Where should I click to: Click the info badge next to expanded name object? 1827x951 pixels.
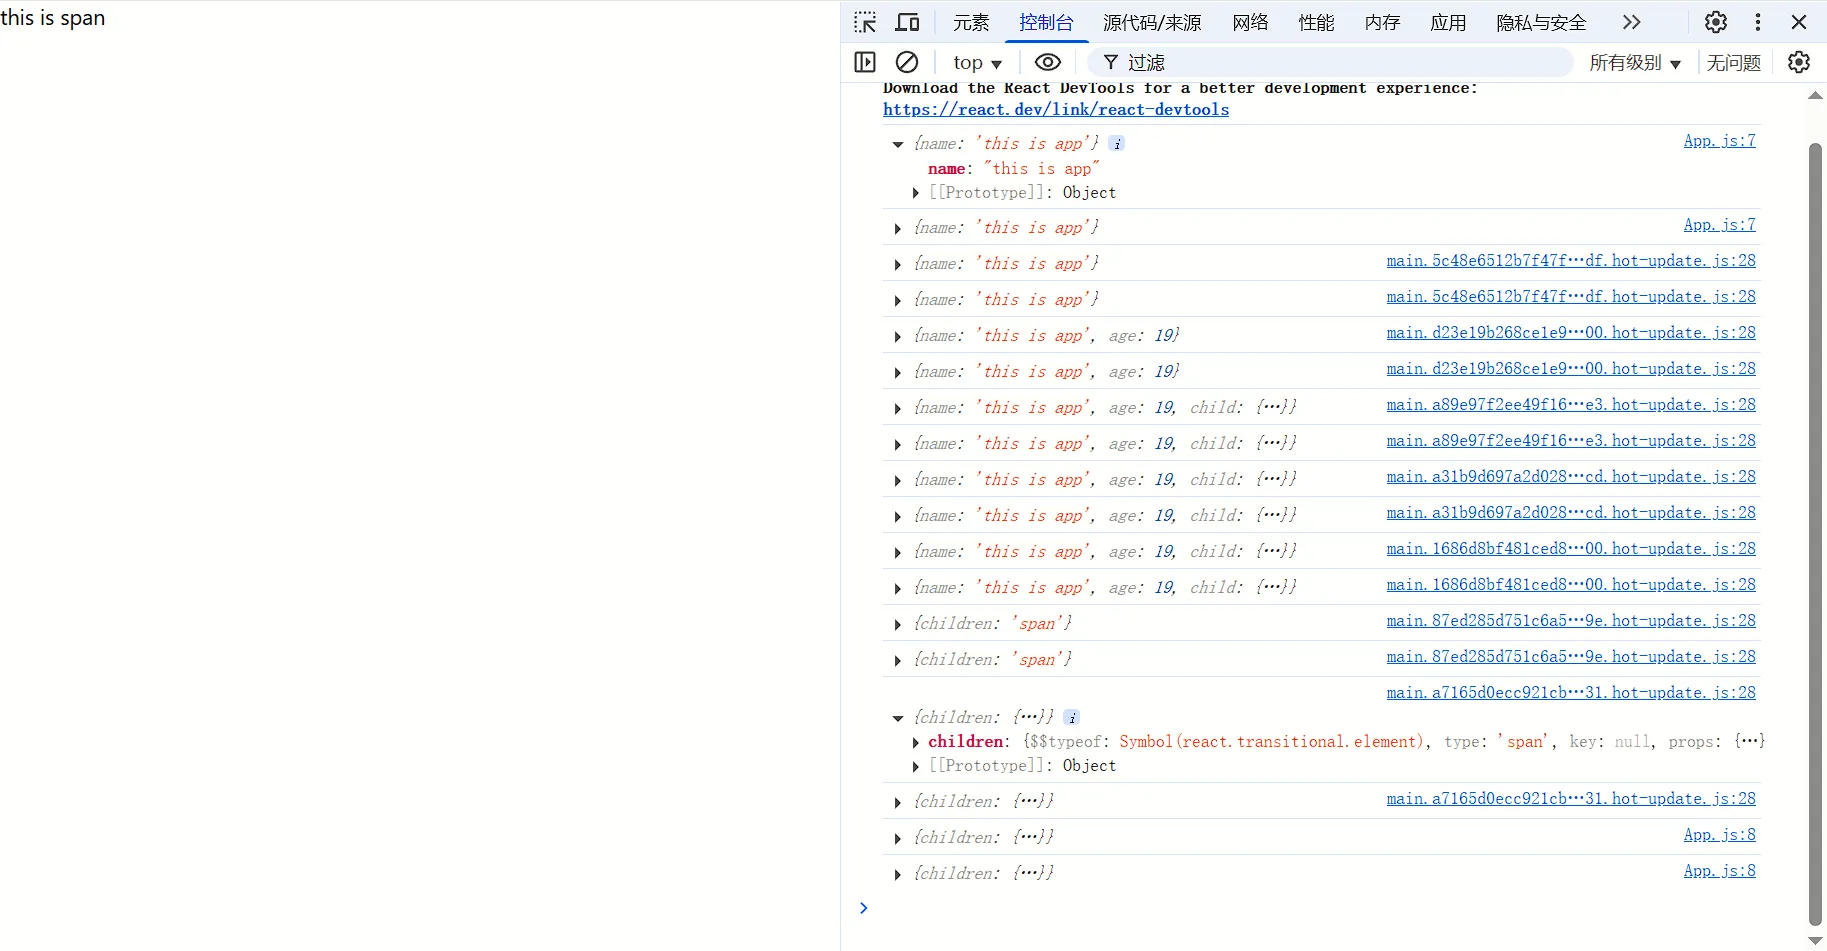[x=1117, y=144]
